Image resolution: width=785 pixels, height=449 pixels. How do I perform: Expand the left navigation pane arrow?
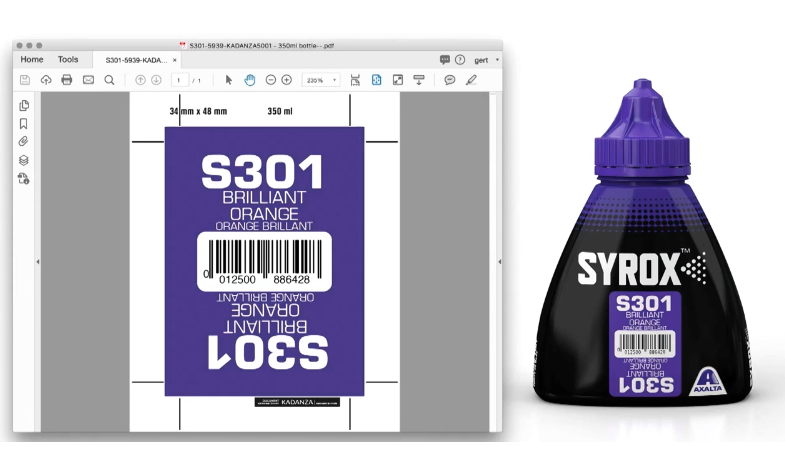pos(38,262)
